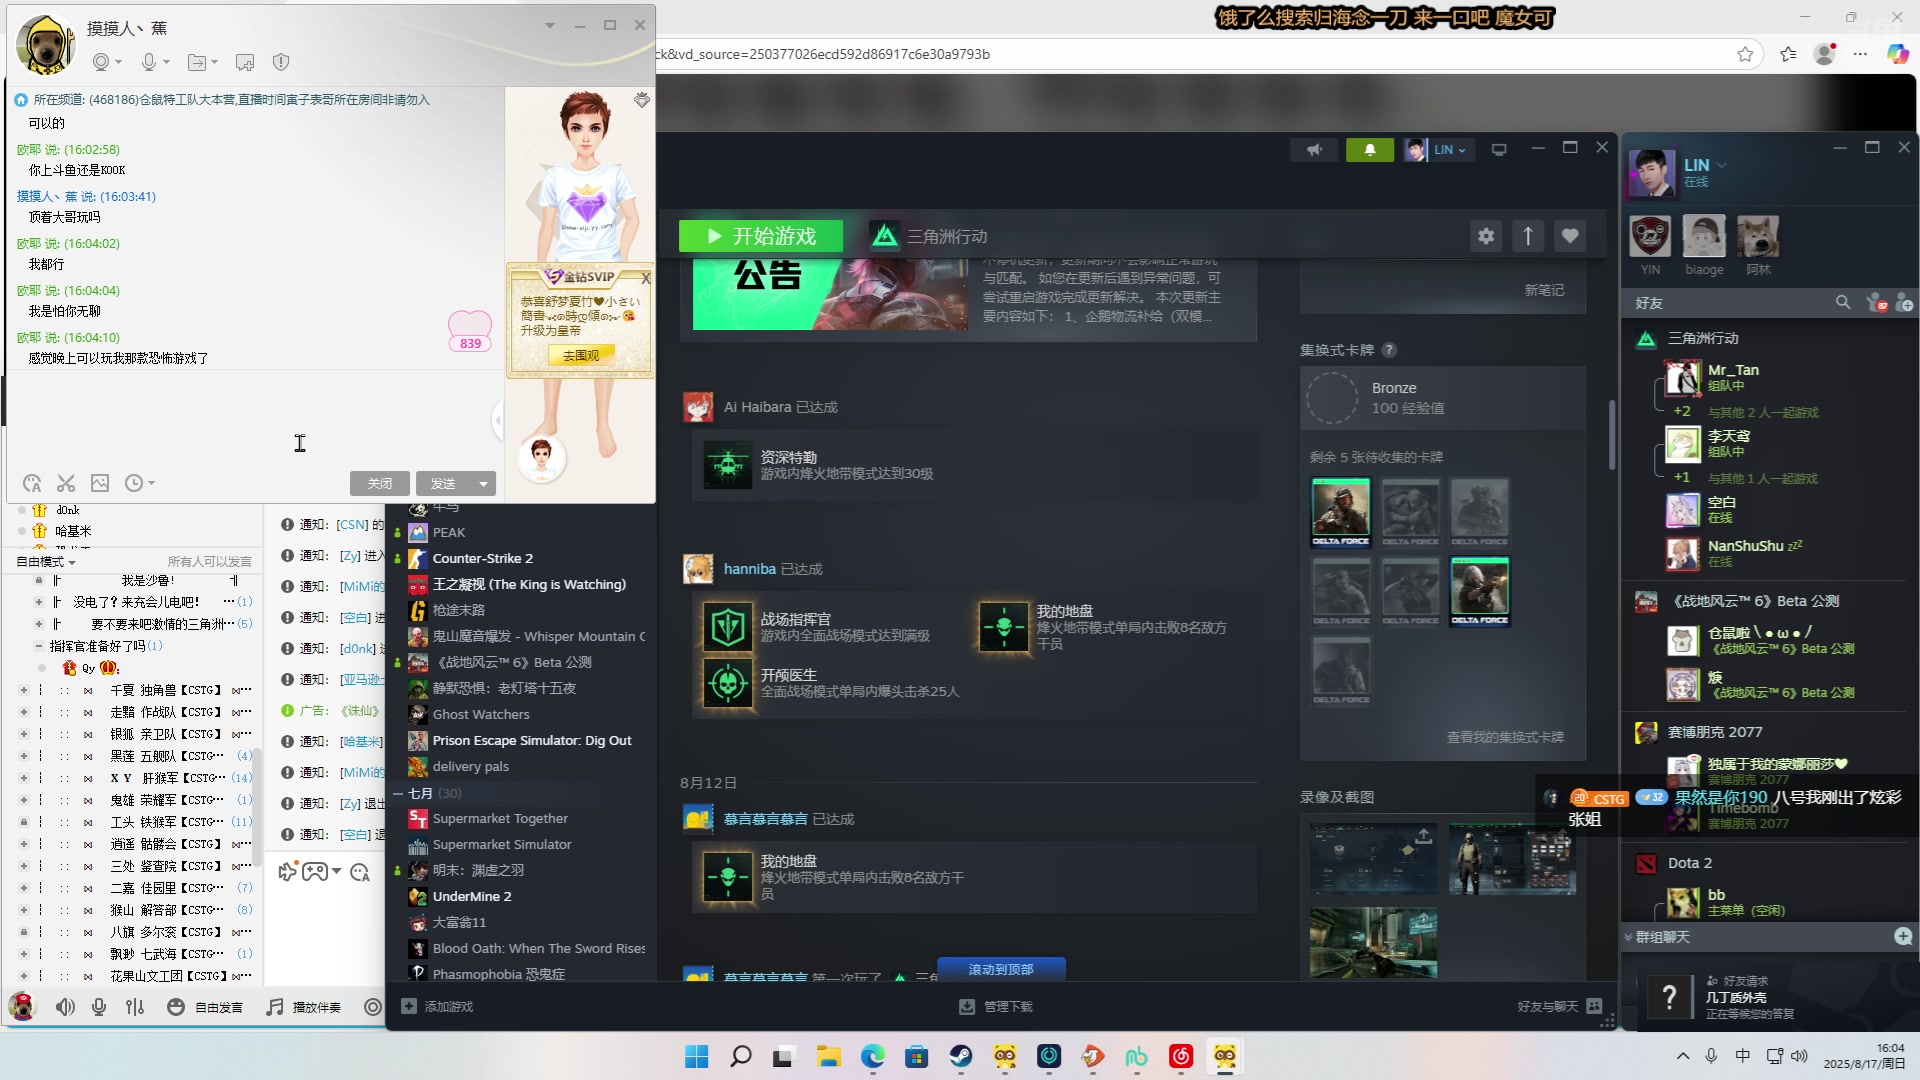
Task: Insert an image via picture icon in chat
Action: point(100,484)
